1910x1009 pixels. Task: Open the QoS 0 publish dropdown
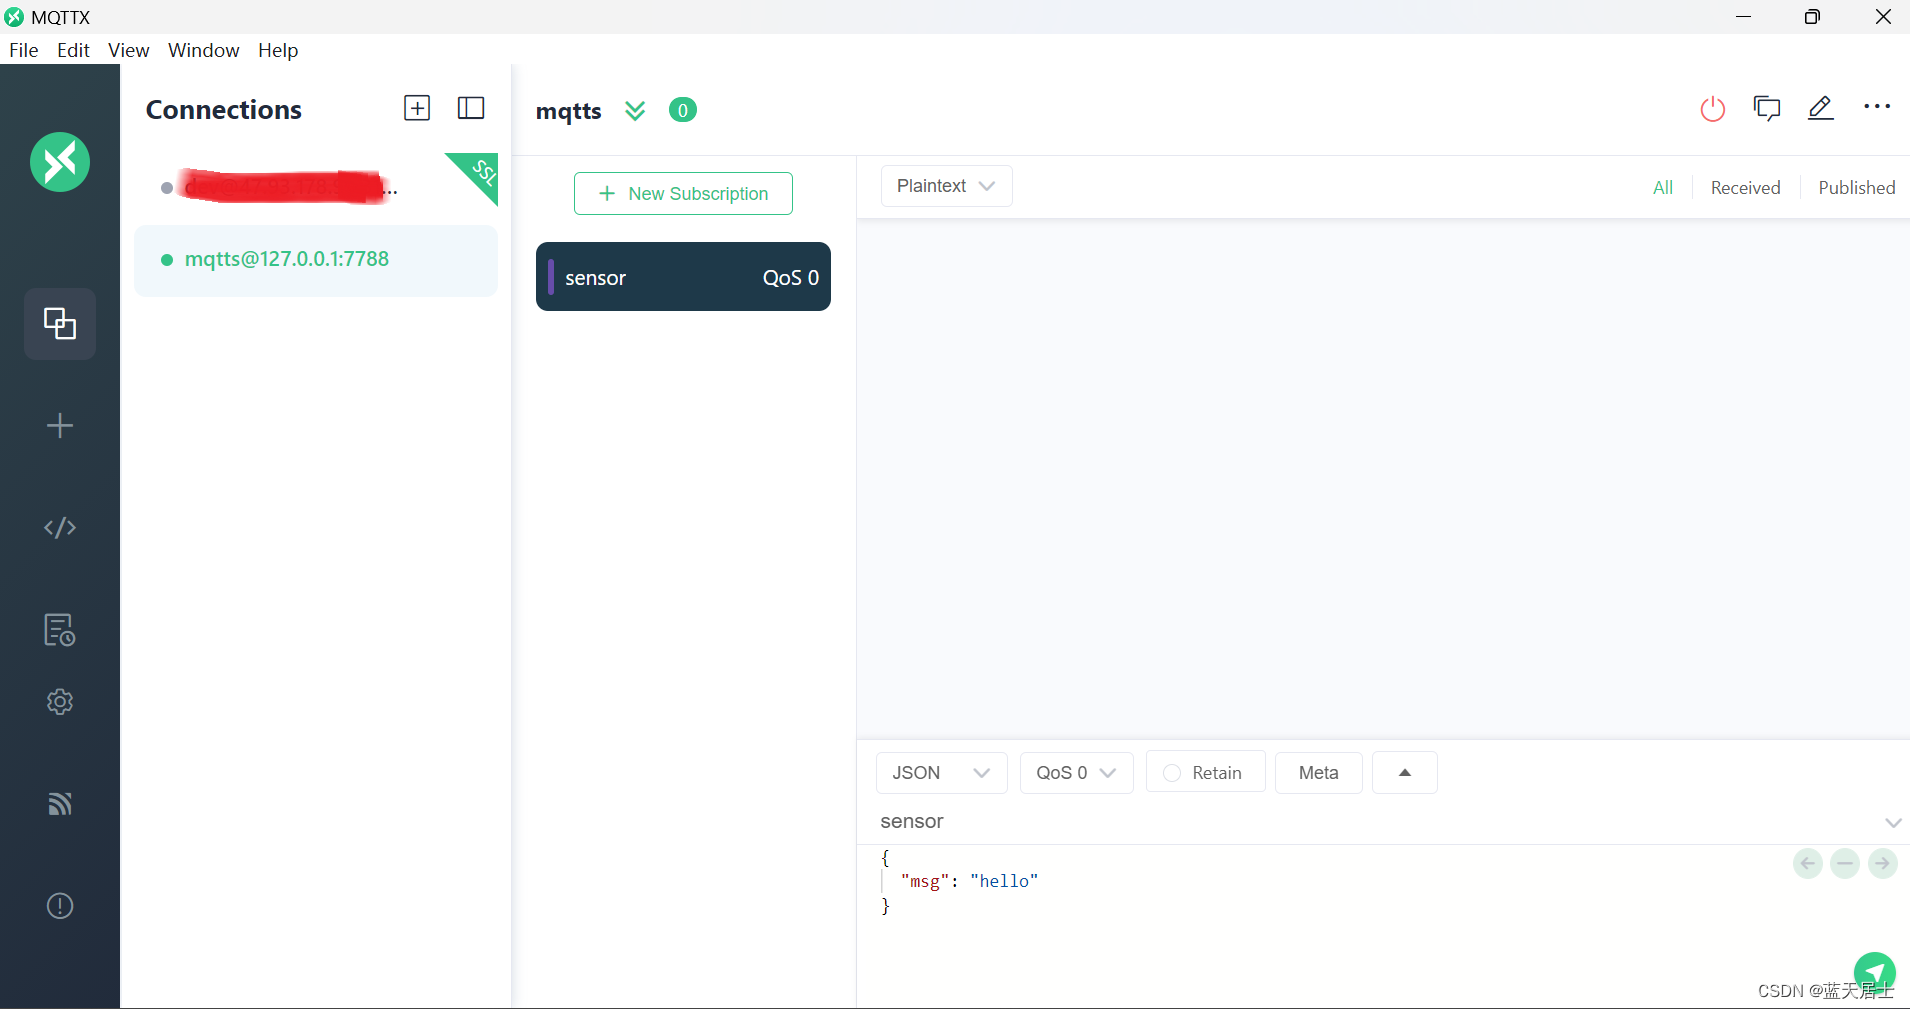click(x=1076, y=773)
